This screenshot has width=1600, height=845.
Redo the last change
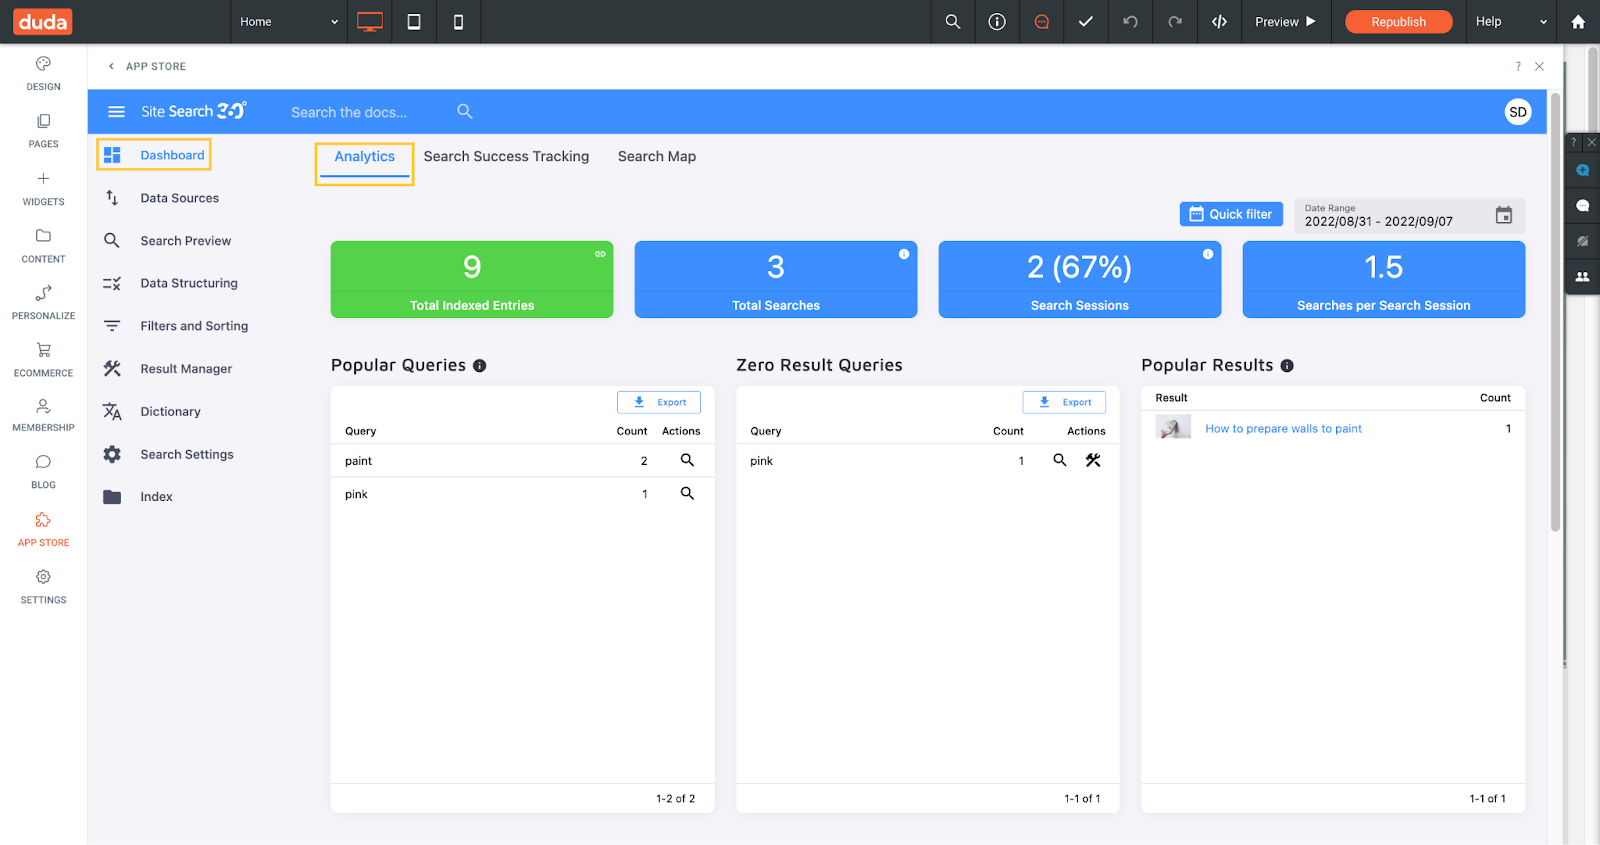1175,21
